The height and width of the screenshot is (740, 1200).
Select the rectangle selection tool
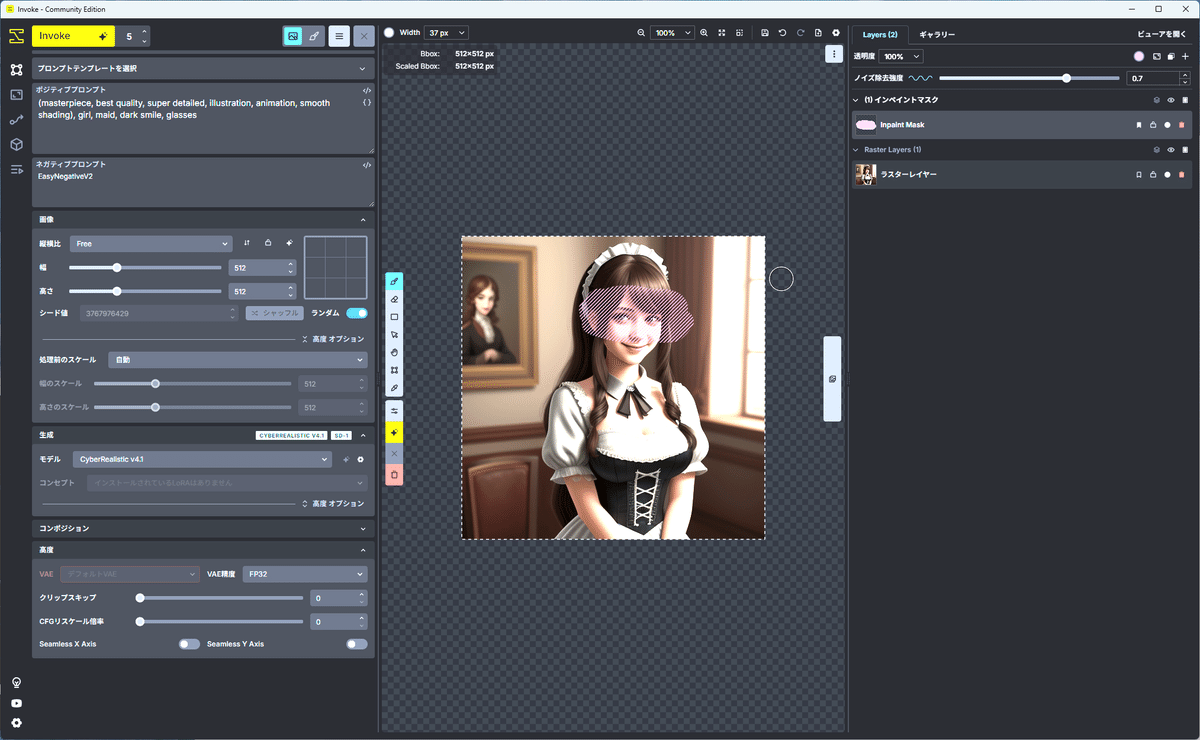click(394, 317)
